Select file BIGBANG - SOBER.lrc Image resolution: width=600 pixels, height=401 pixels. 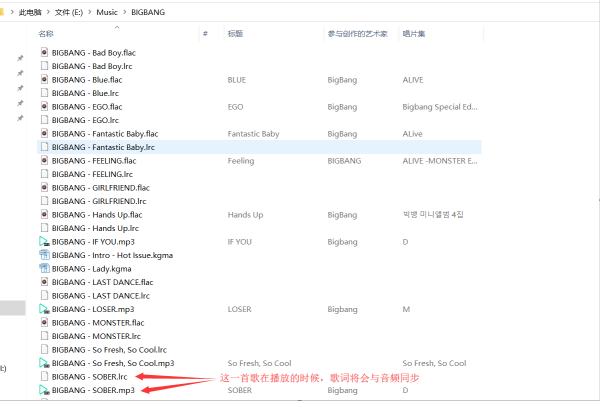90,377
